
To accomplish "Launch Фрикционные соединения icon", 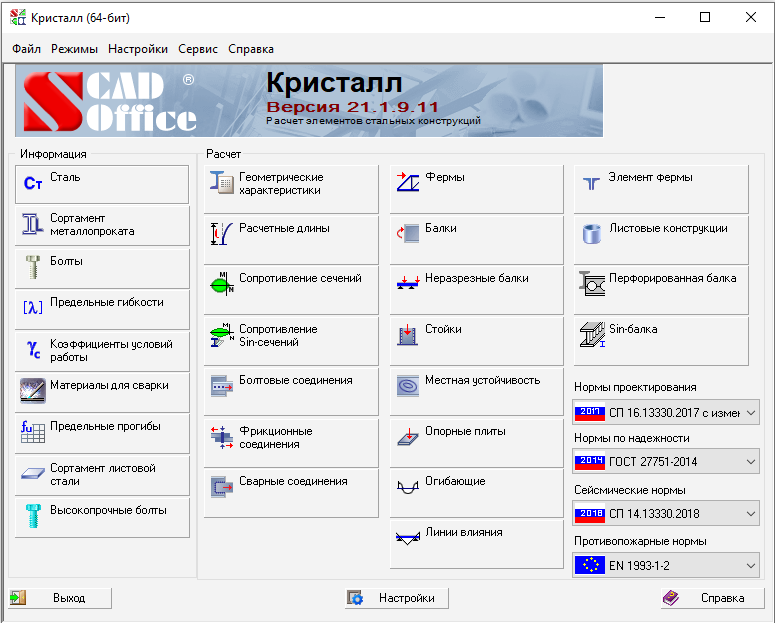I will tap(221, 437).
